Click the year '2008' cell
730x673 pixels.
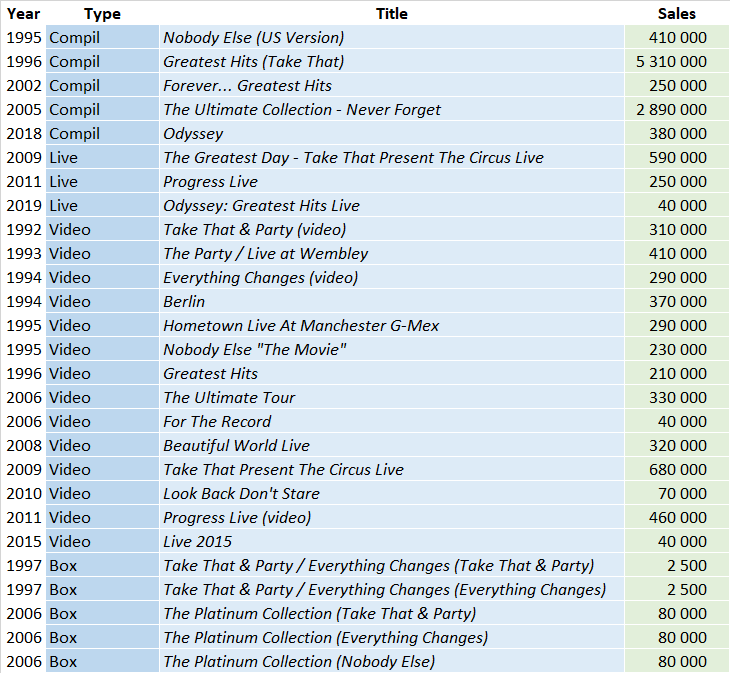(x=24, y=446)
